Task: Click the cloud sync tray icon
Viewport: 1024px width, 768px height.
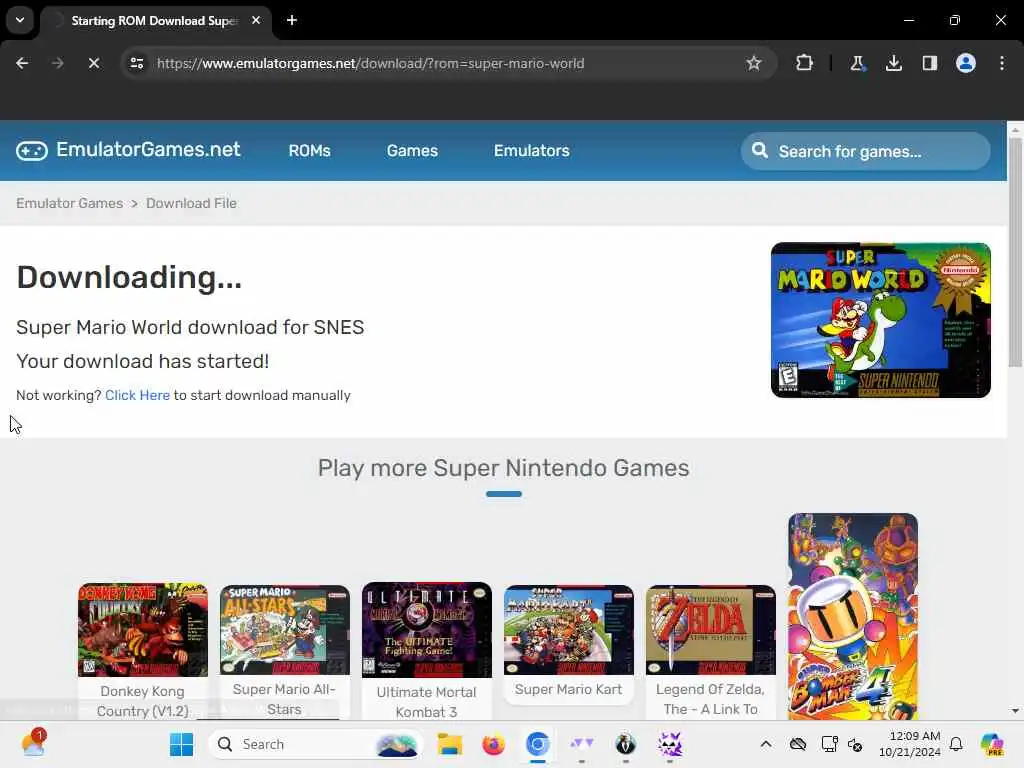Action: point(797,744)
